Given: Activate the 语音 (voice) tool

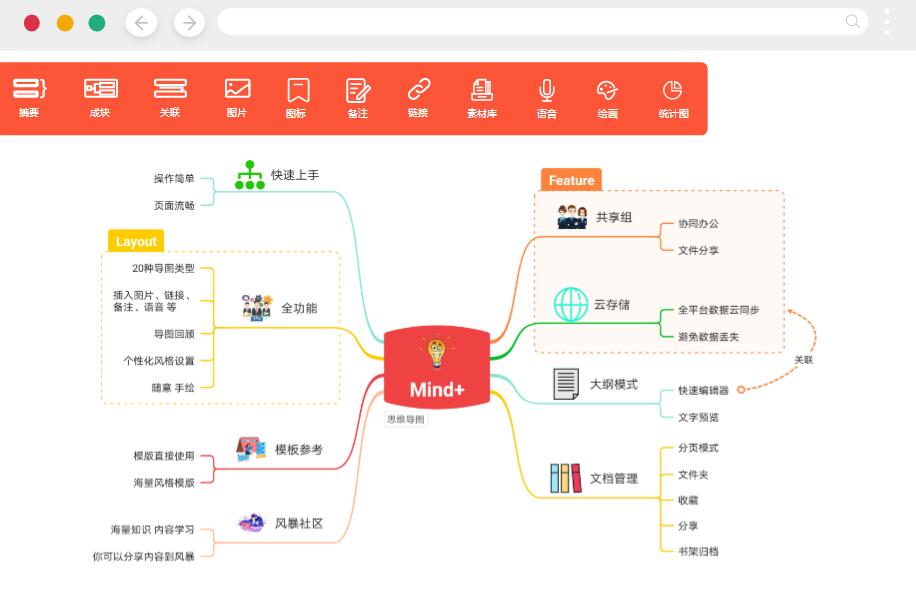Looking at the screenshot, I should click(546, 97).
